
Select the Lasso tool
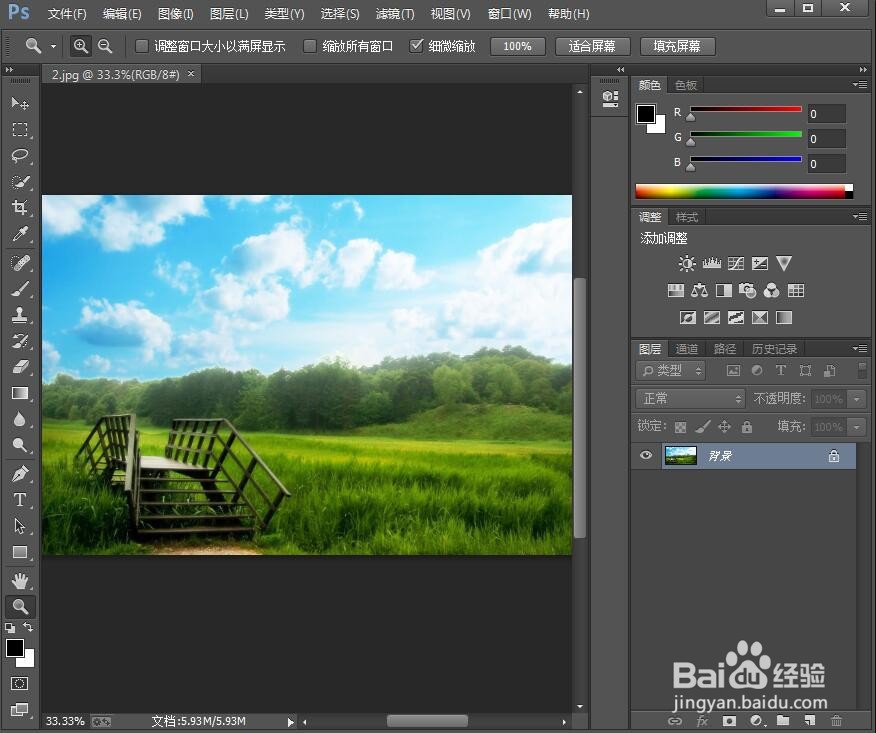point(20,155)
